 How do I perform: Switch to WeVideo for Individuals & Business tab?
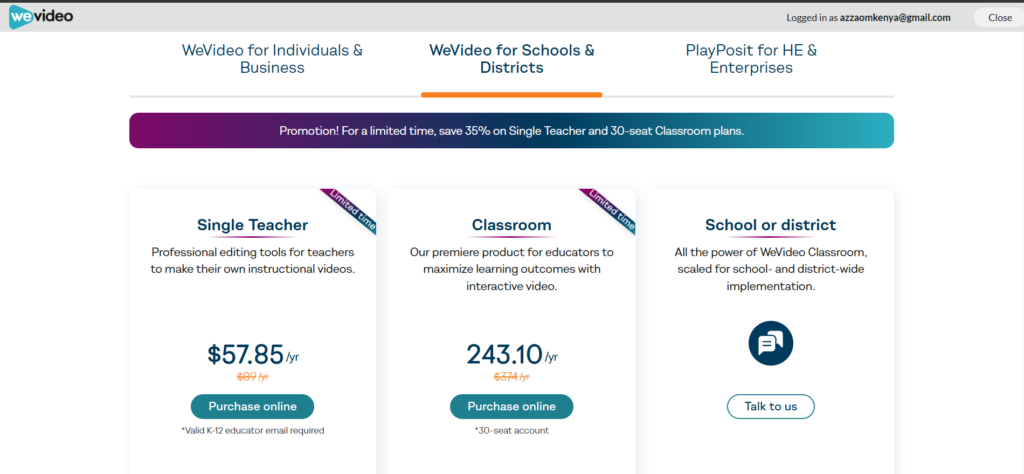coord(272,59)
